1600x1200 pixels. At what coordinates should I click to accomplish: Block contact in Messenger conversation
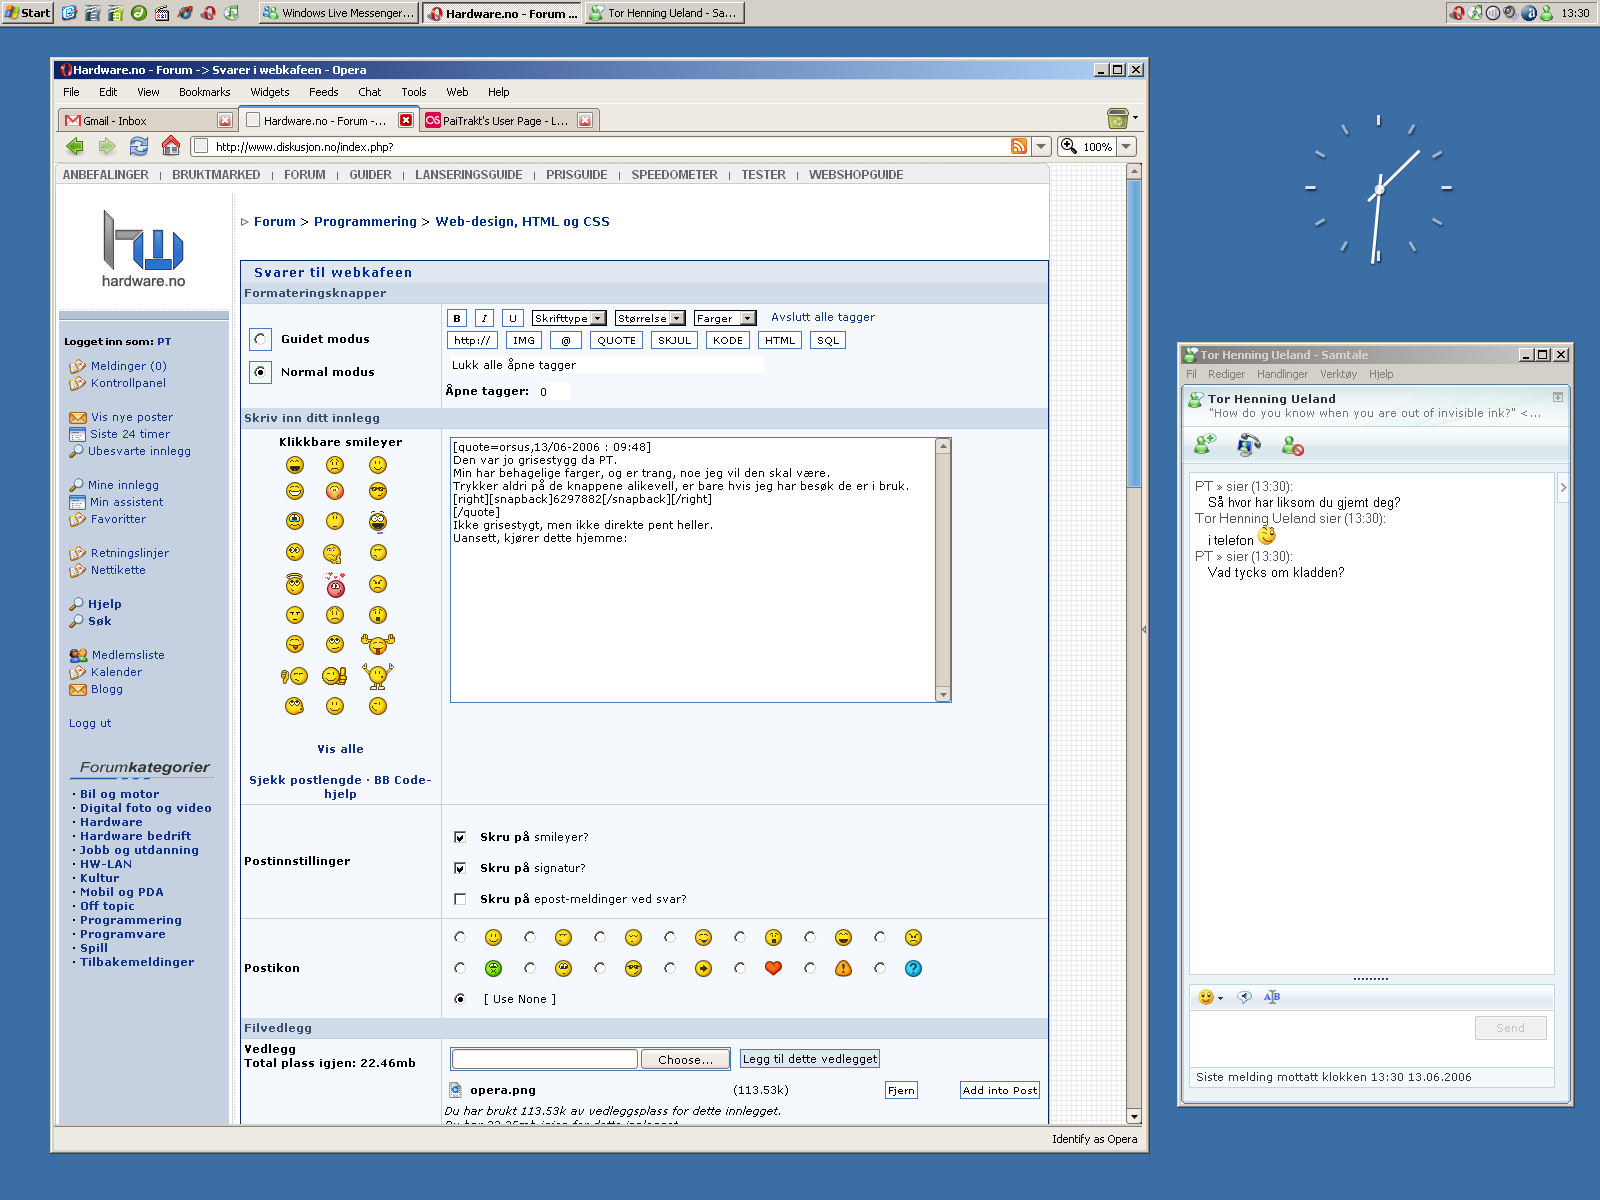(1292, 445)
